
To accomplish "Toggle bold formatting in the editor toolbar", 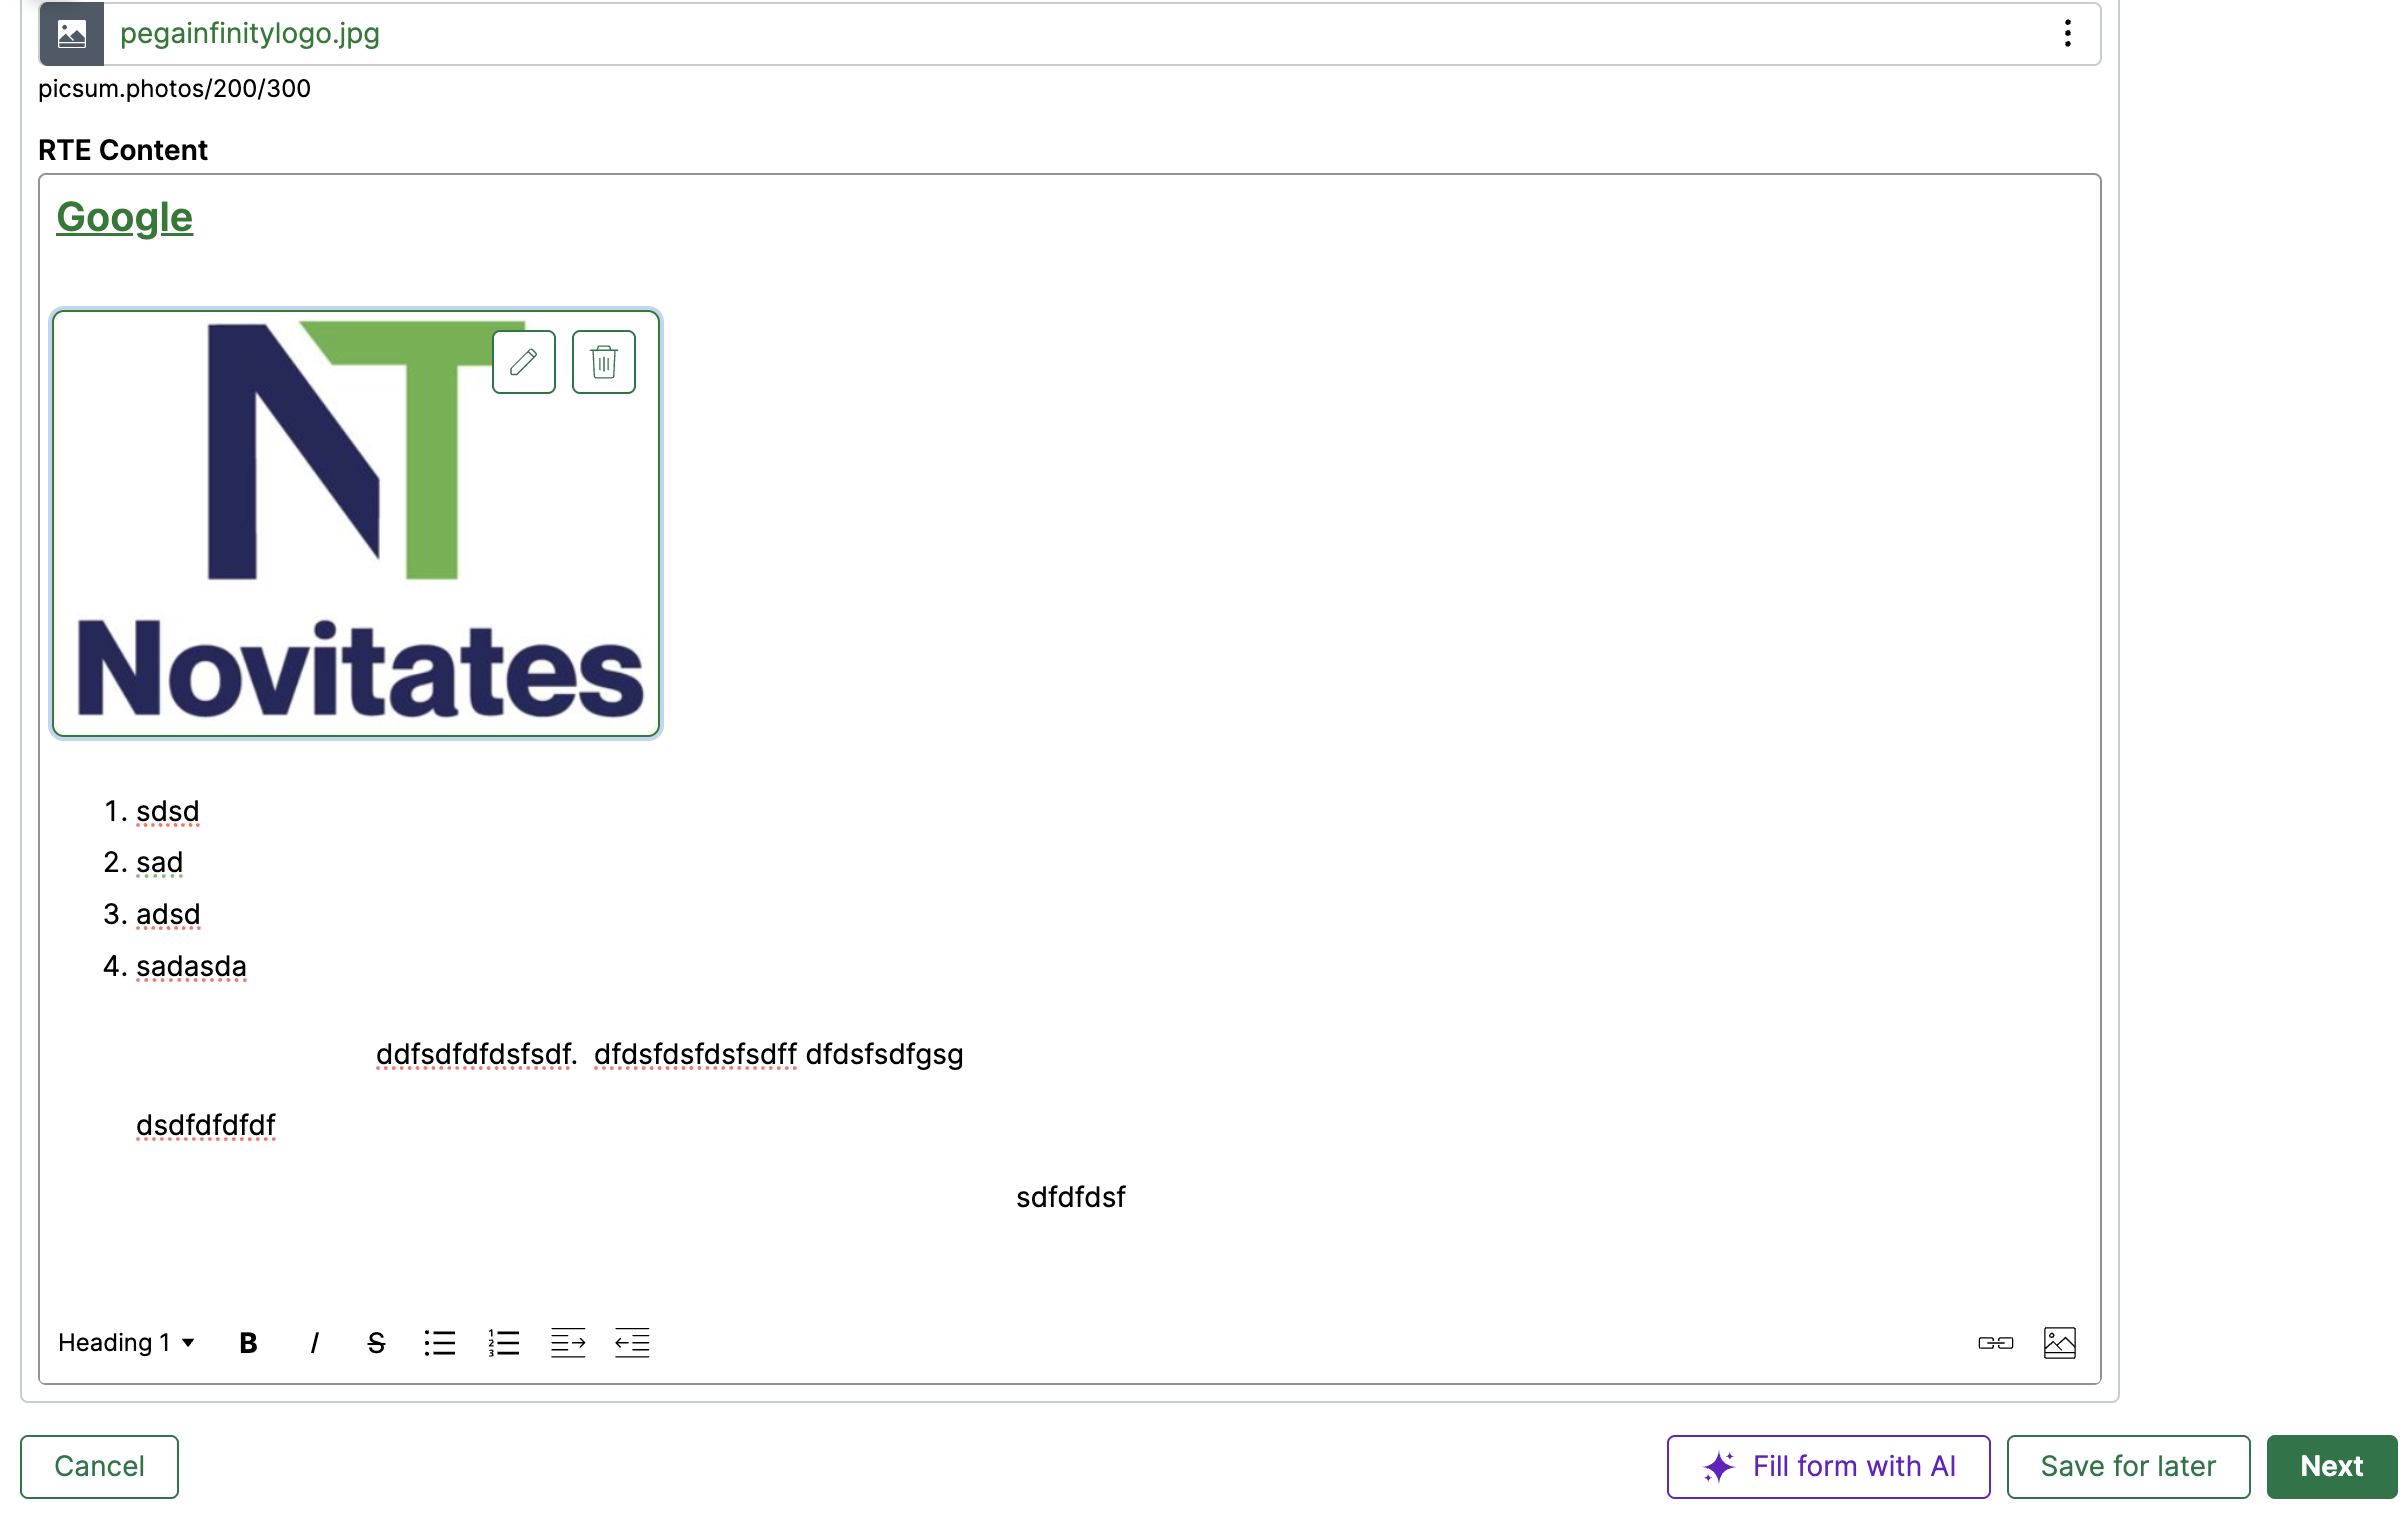I will click(248, 1343).
